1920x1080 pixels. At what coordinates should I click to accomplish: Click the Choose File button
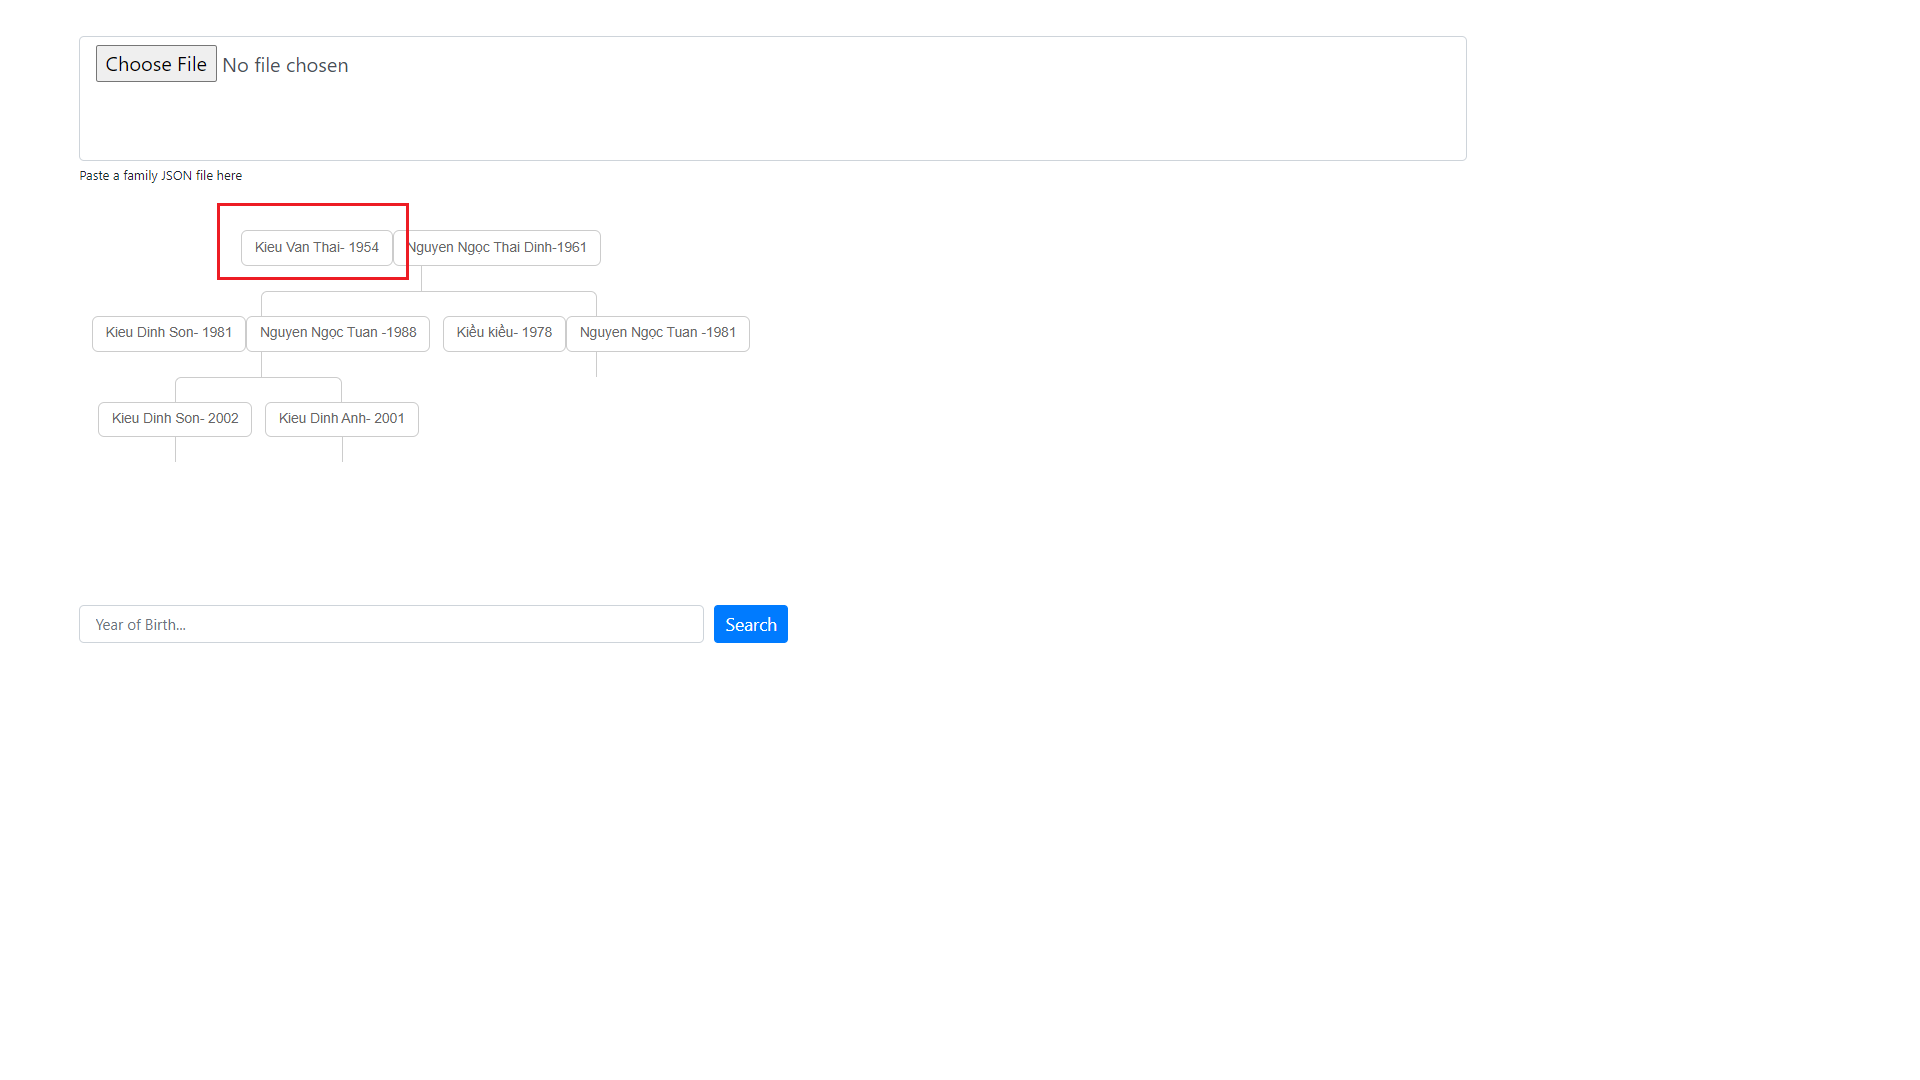pyautogui.click(x=155, y=63)
